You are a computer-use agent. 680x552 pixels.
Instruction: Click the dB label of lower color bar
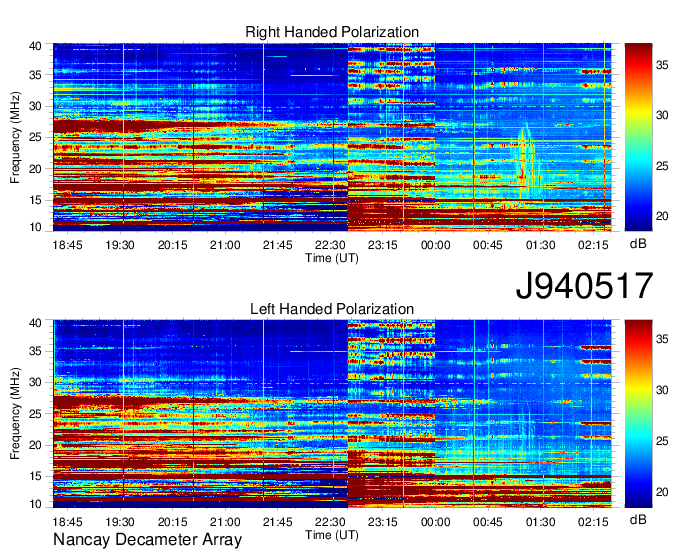click(x=638, y=519)
